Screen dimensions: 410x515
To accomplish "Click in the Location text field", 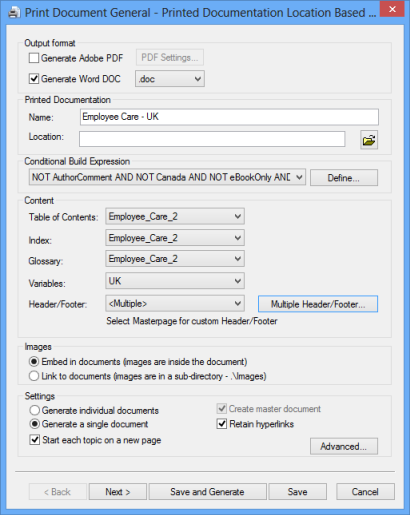I will tap(212, 139).
